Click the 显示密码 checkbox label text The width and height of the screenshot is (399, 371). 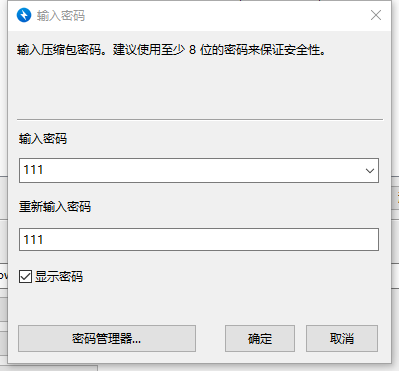(x=59, y=277)
